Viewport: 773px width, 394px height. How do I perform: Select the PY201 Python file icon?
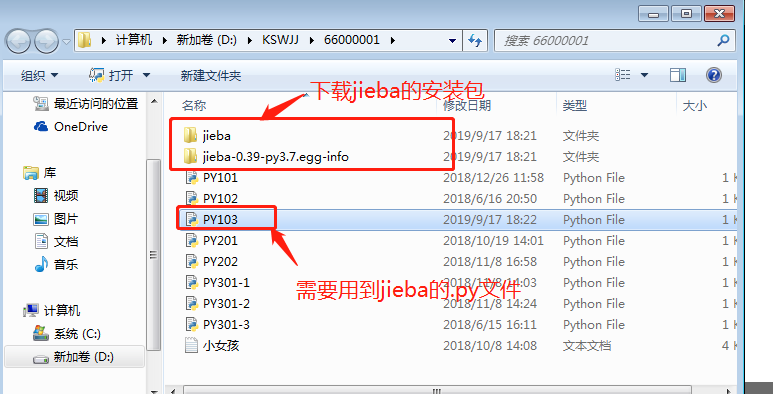click(x=191, y=241)
